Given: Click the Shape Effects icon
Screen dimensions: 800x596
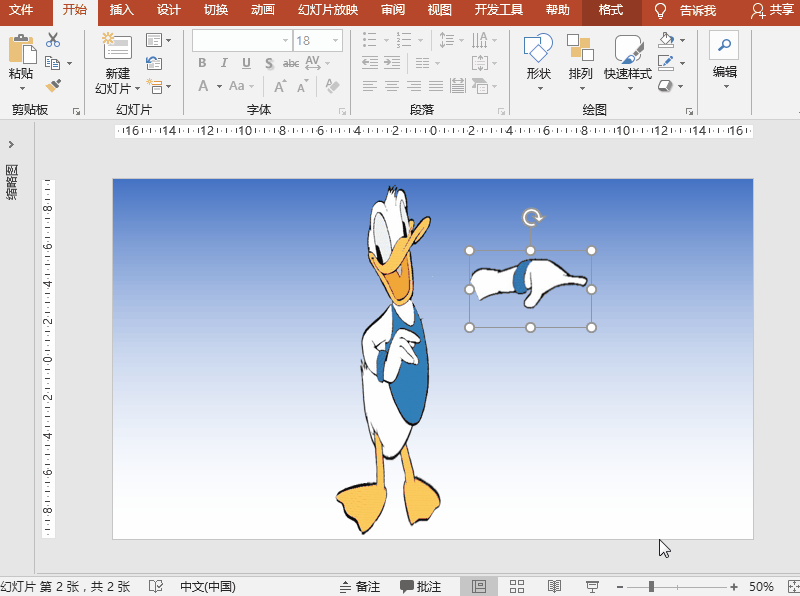Looking at the screenshot, I should click(x=665, y=86).
